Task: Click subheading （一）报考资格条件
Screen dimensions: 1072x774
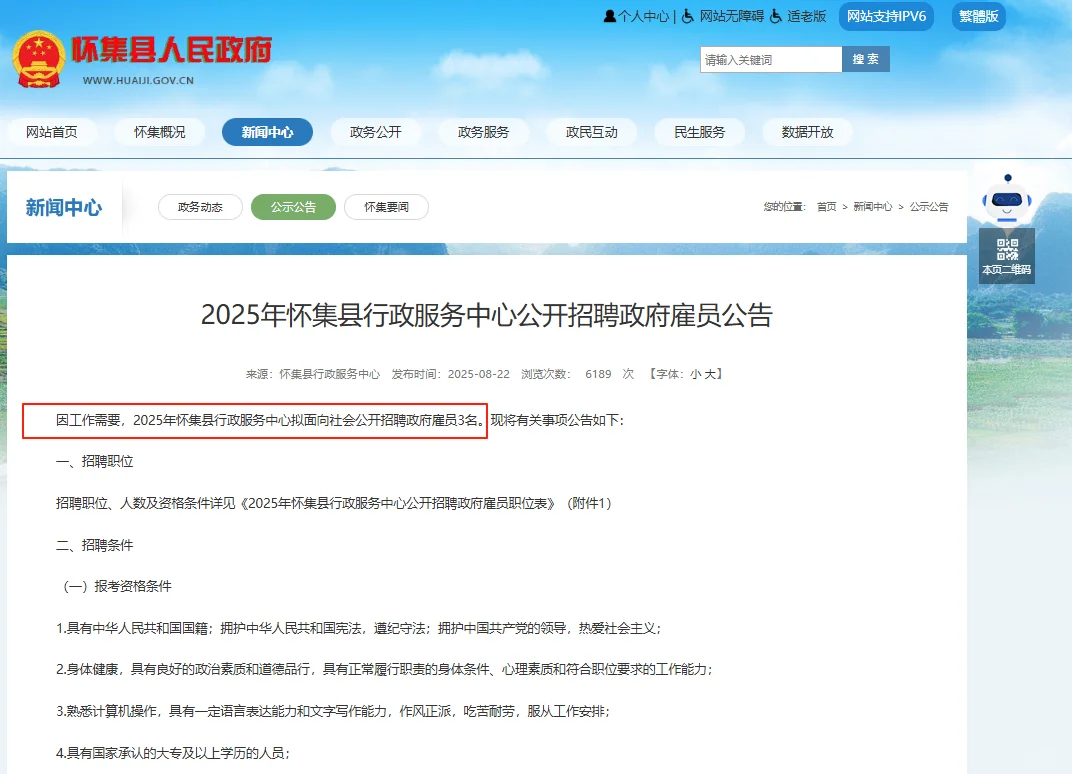Action: point(117,586)
